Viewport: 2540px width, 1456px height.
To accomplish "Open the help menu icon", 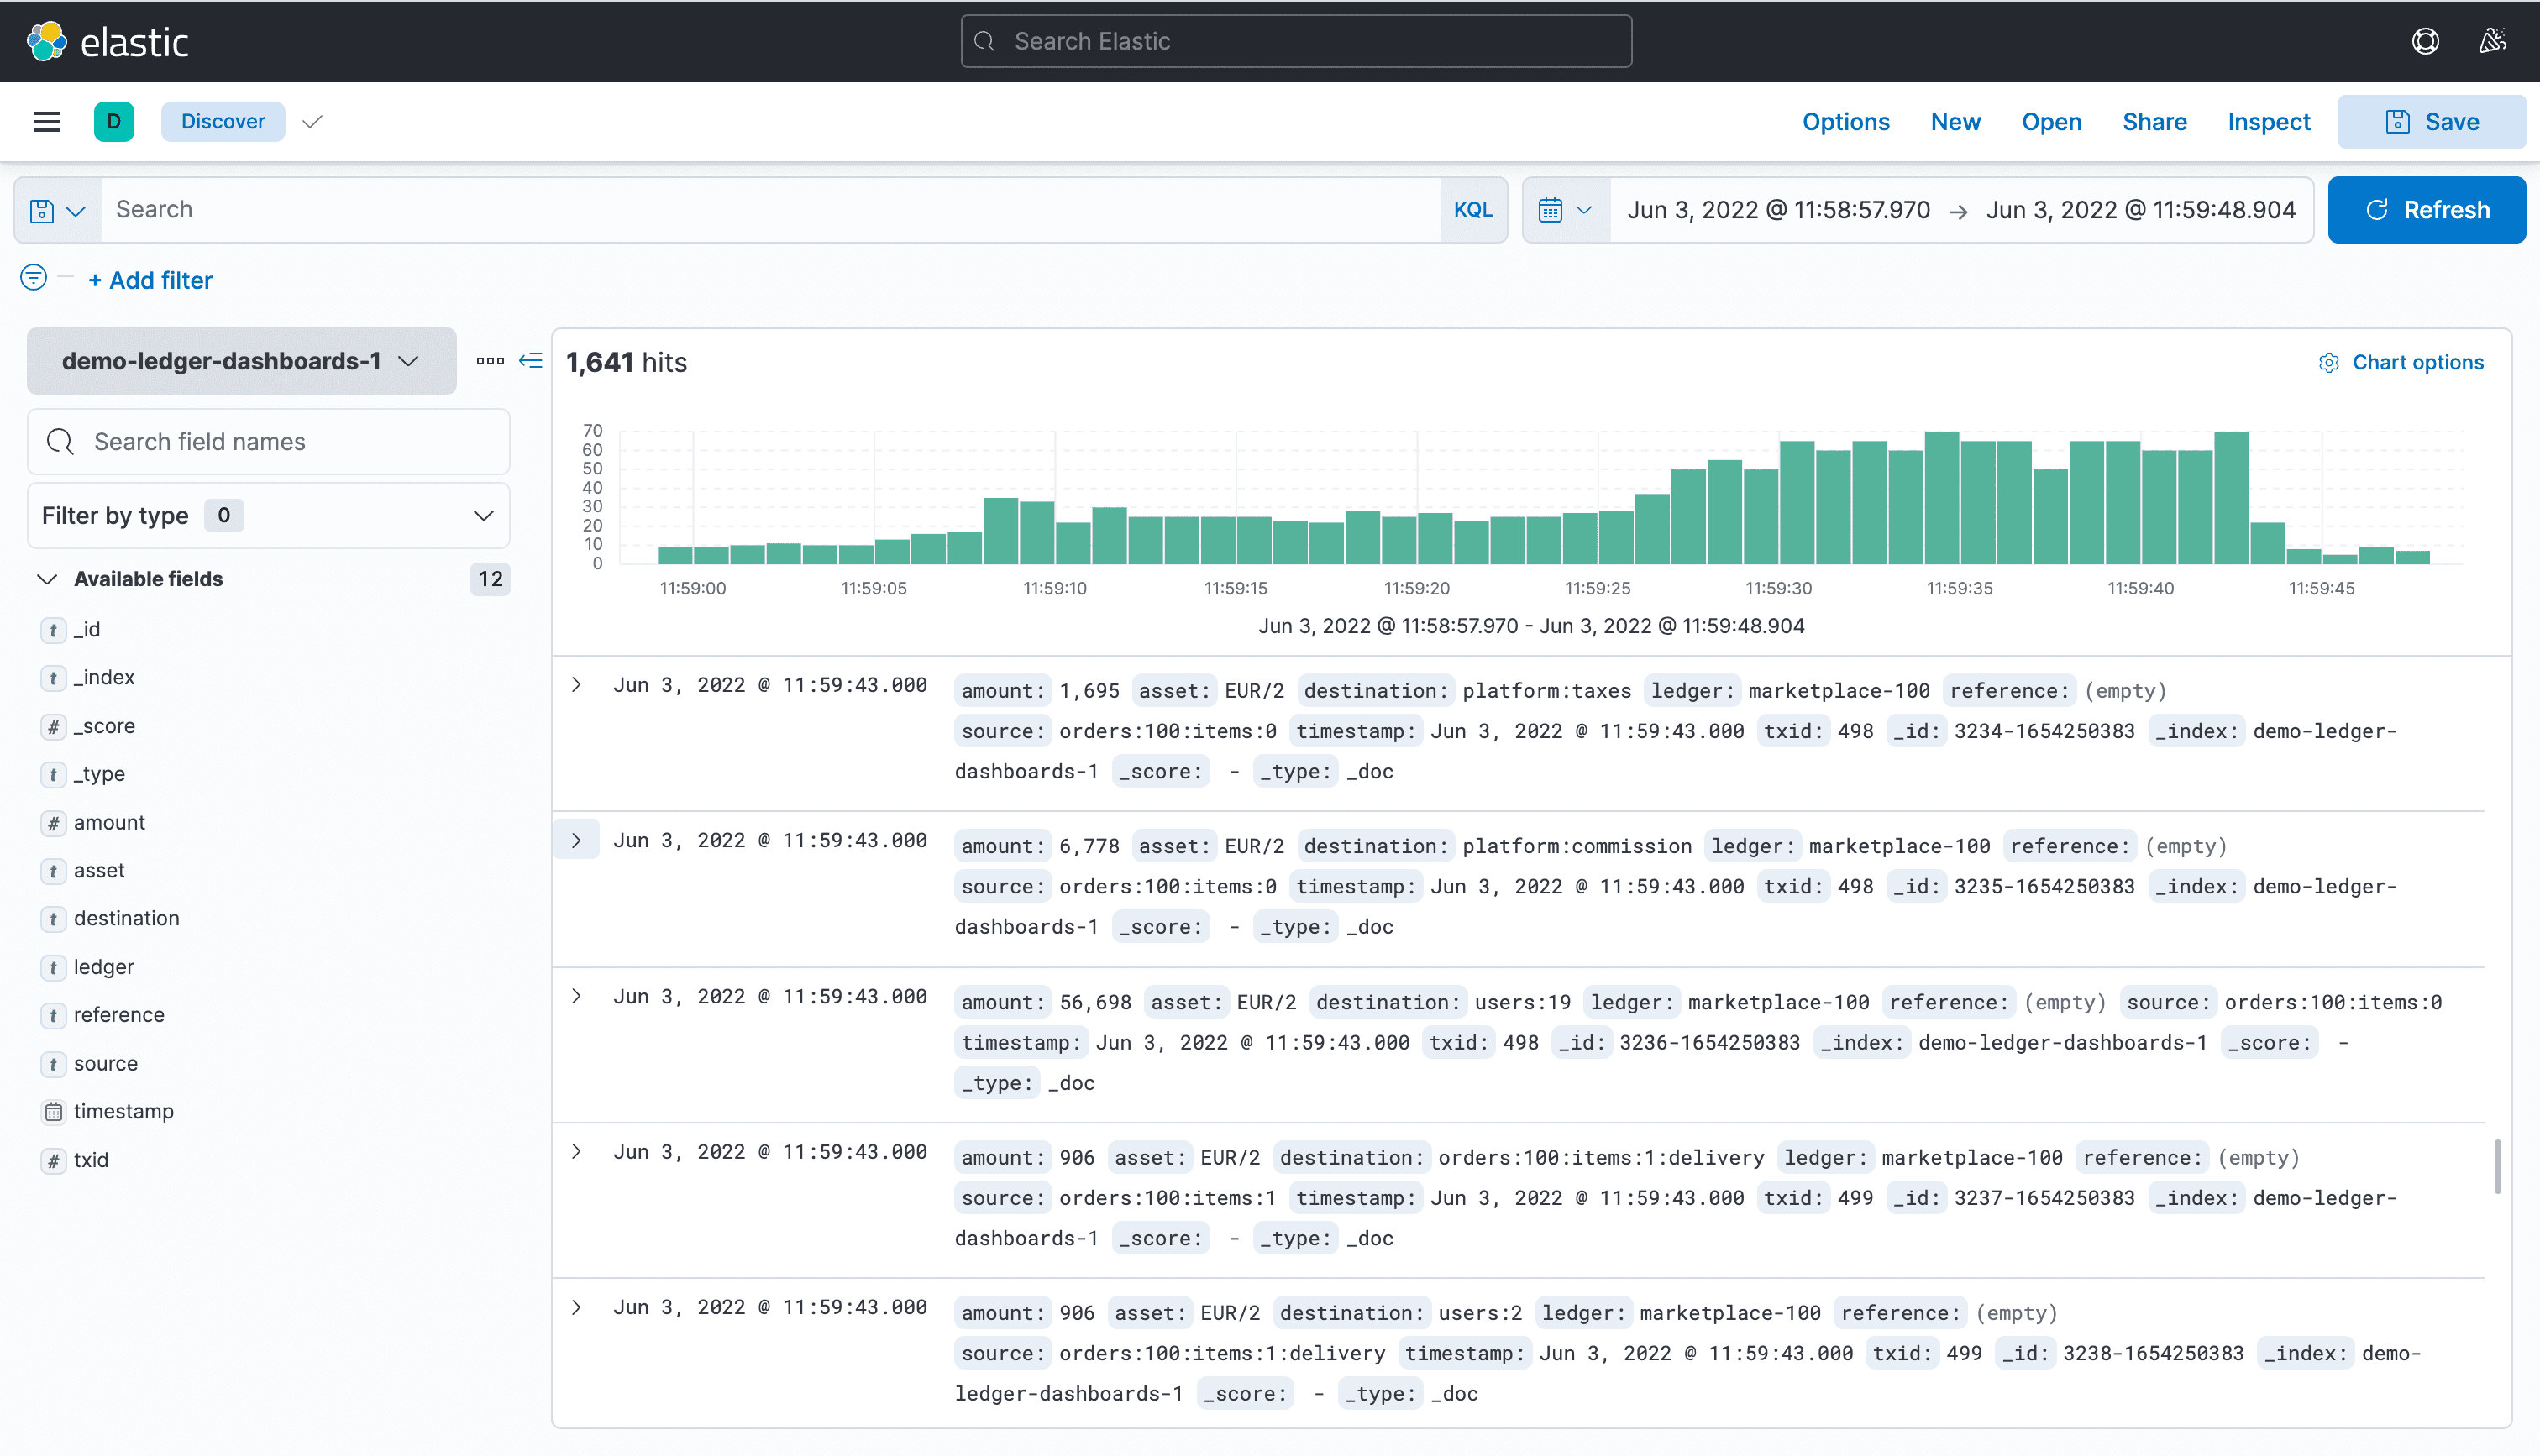I will pos(2424,41).
